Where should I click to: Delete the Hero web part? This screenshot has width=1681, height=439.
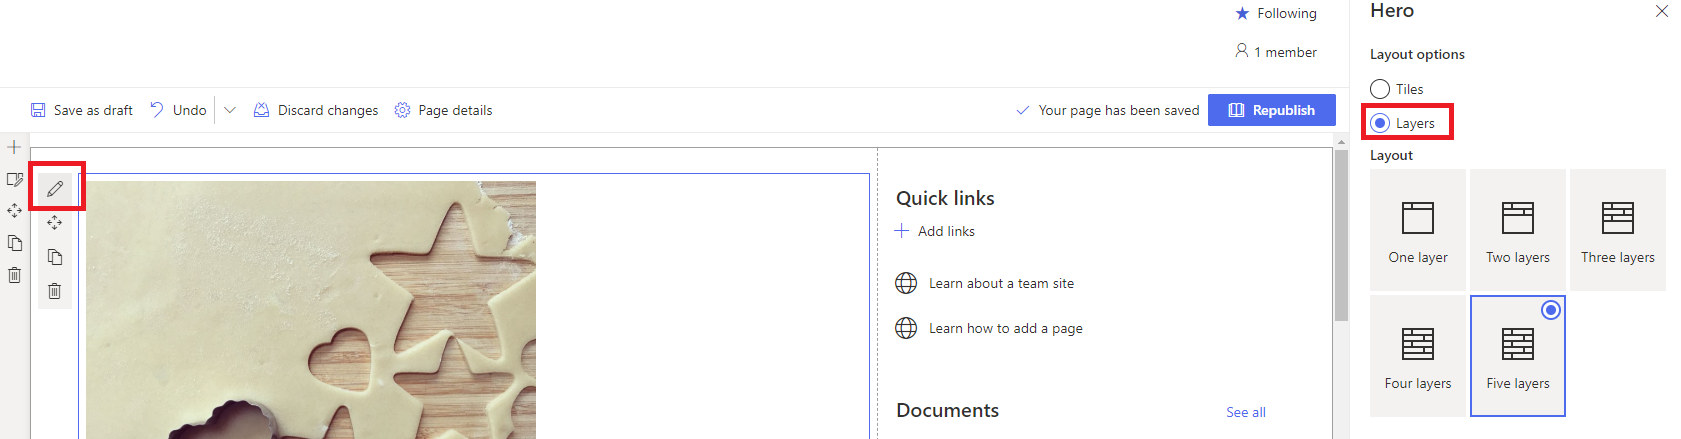pos(55,291)
